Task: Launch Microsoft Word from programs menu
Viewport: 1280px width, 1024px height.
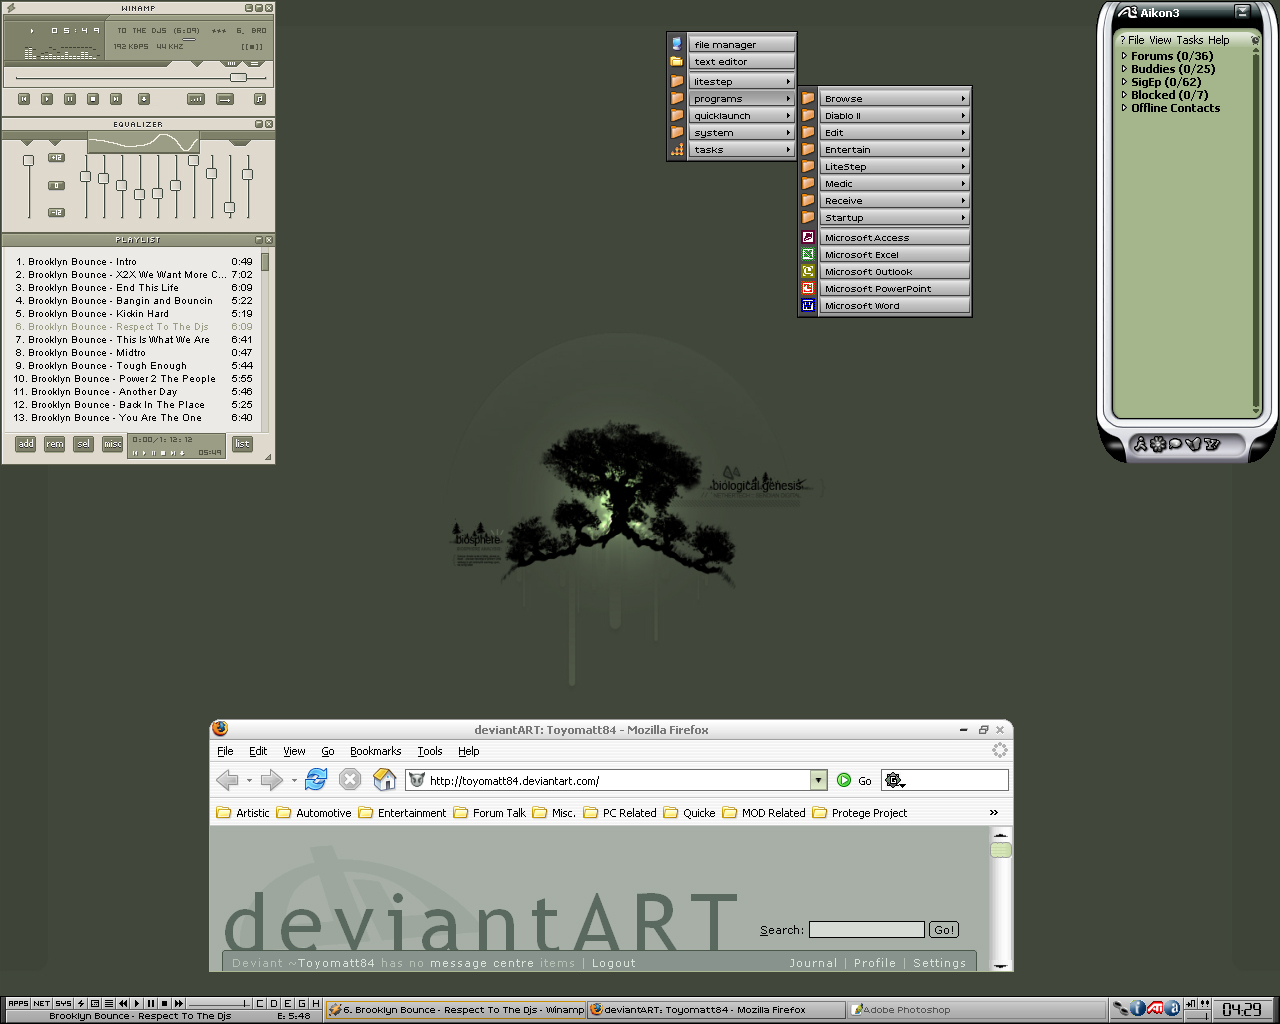Action: click(x=894, y=306)
